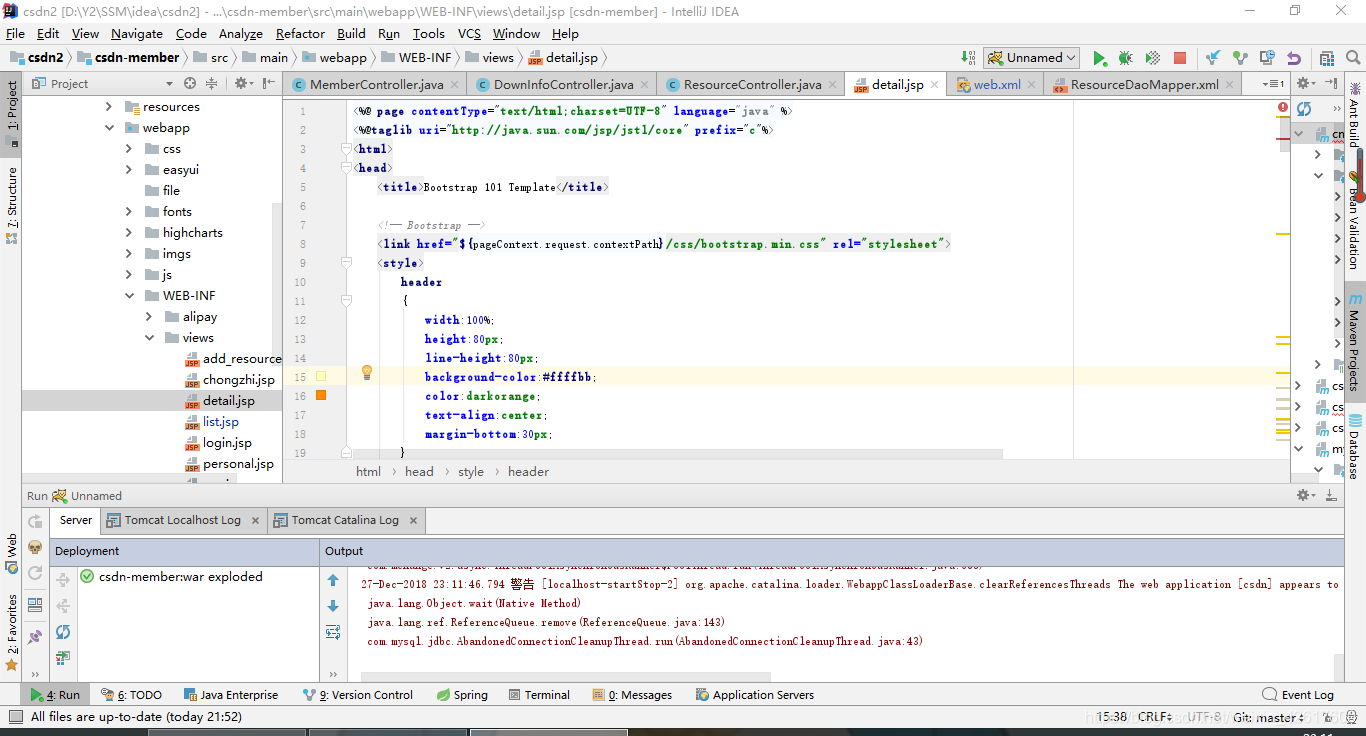
Task: Switch to MemberController.java tab
Action: 376,85
